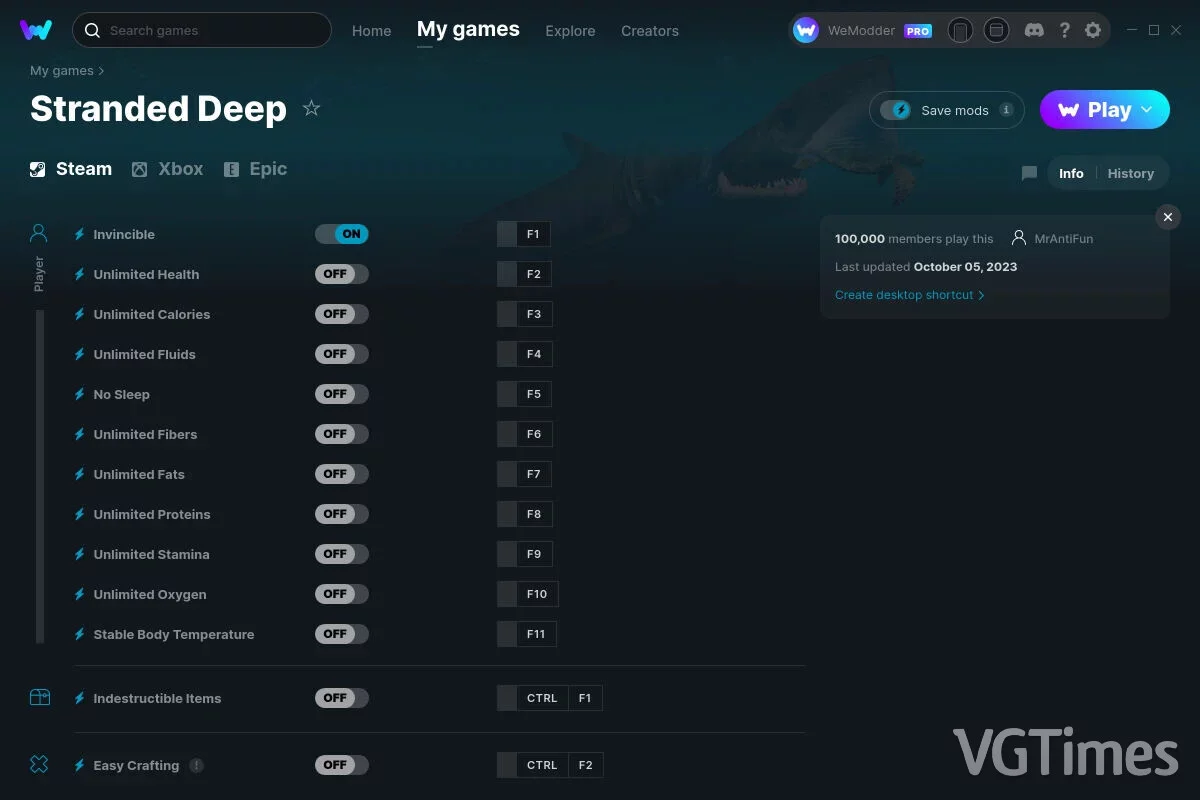Select the inventory chest category icon
Screen dimensions: 1200x800
pos(39,698)
